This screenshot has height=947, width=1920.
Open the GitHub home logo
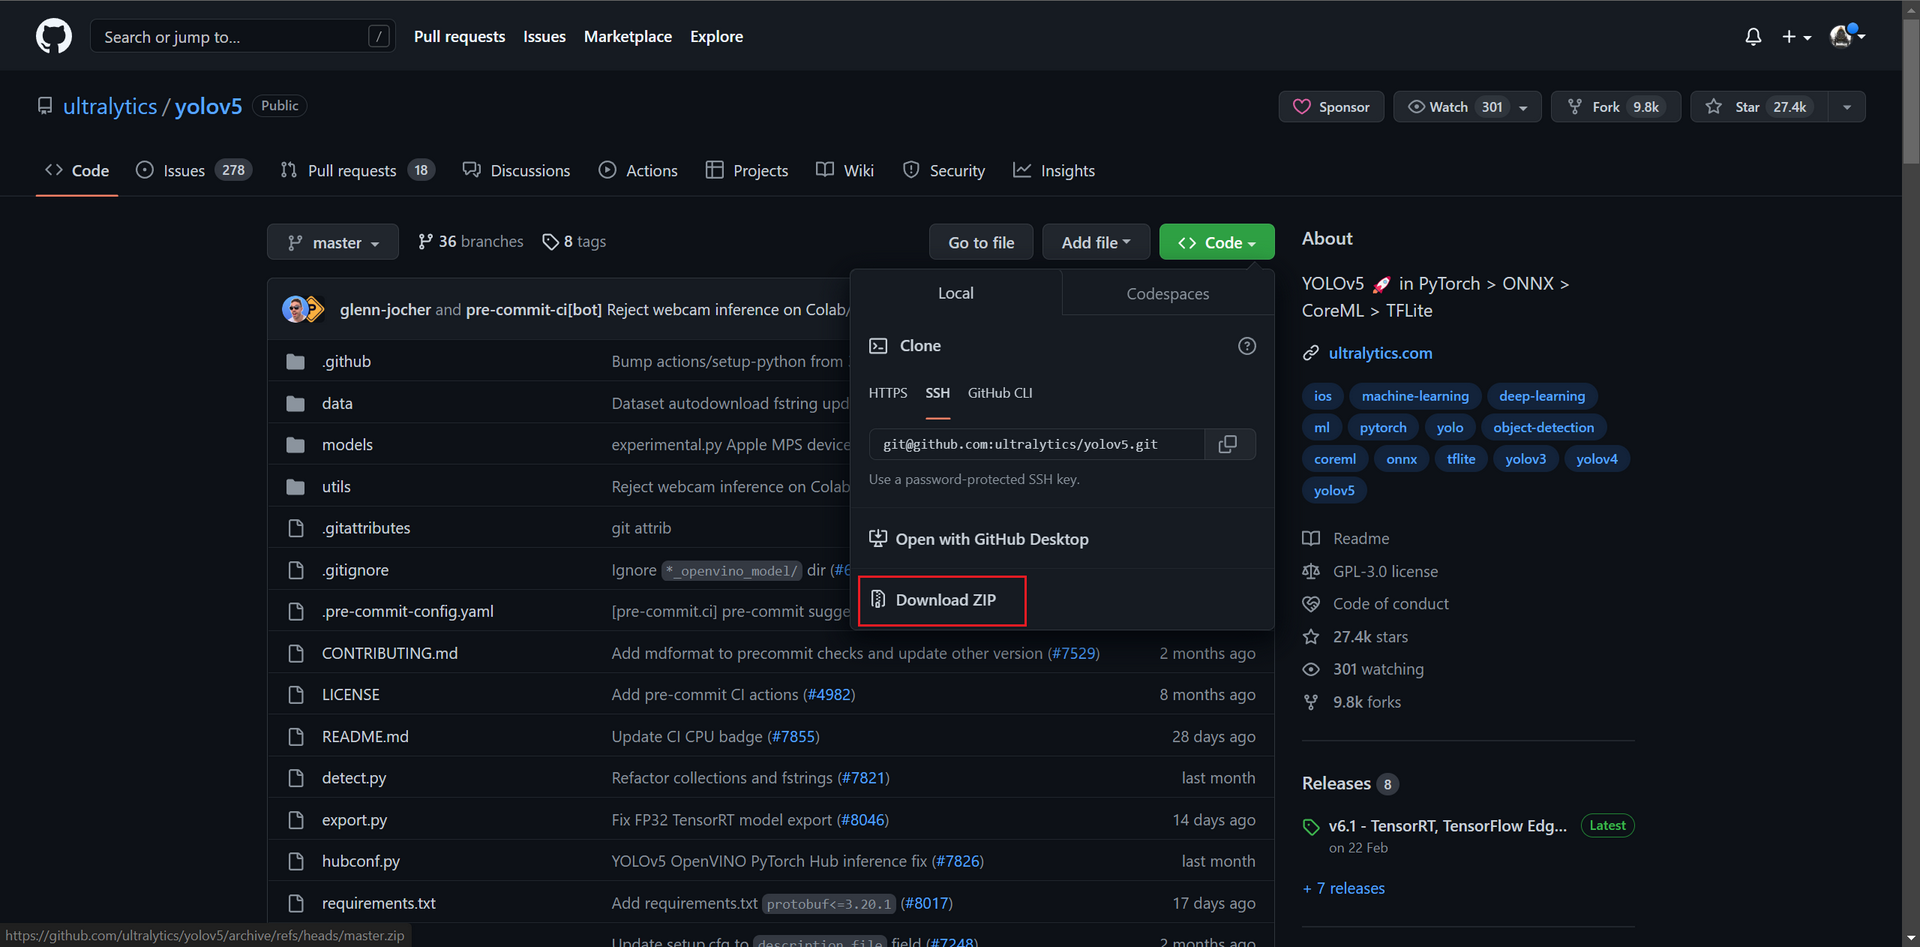point(54,37)
